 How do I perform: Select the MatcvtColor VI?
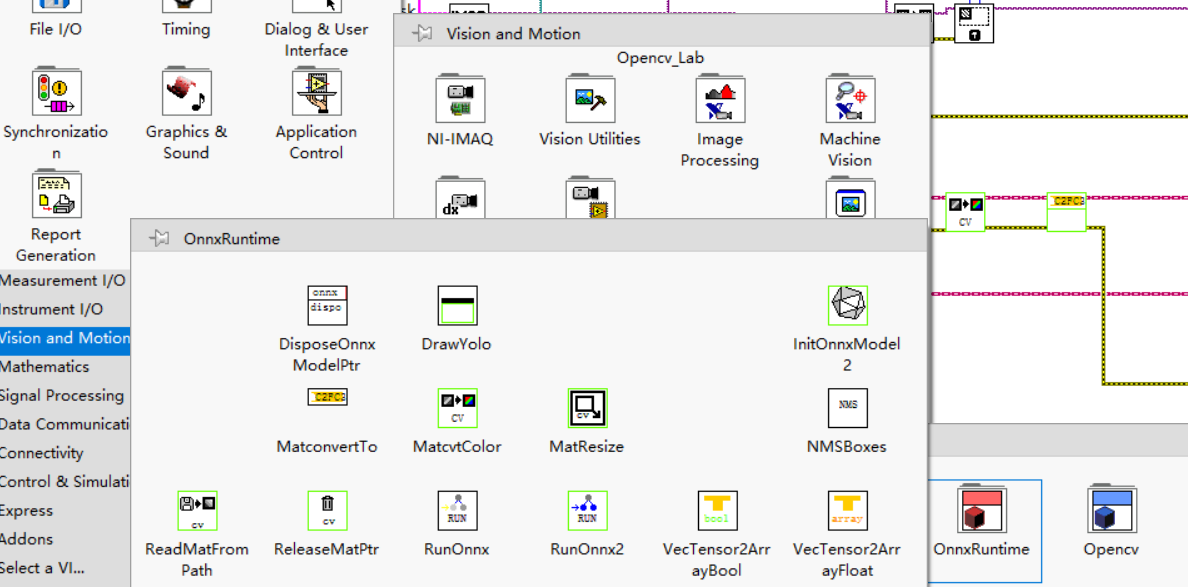[x=457, y=408]
